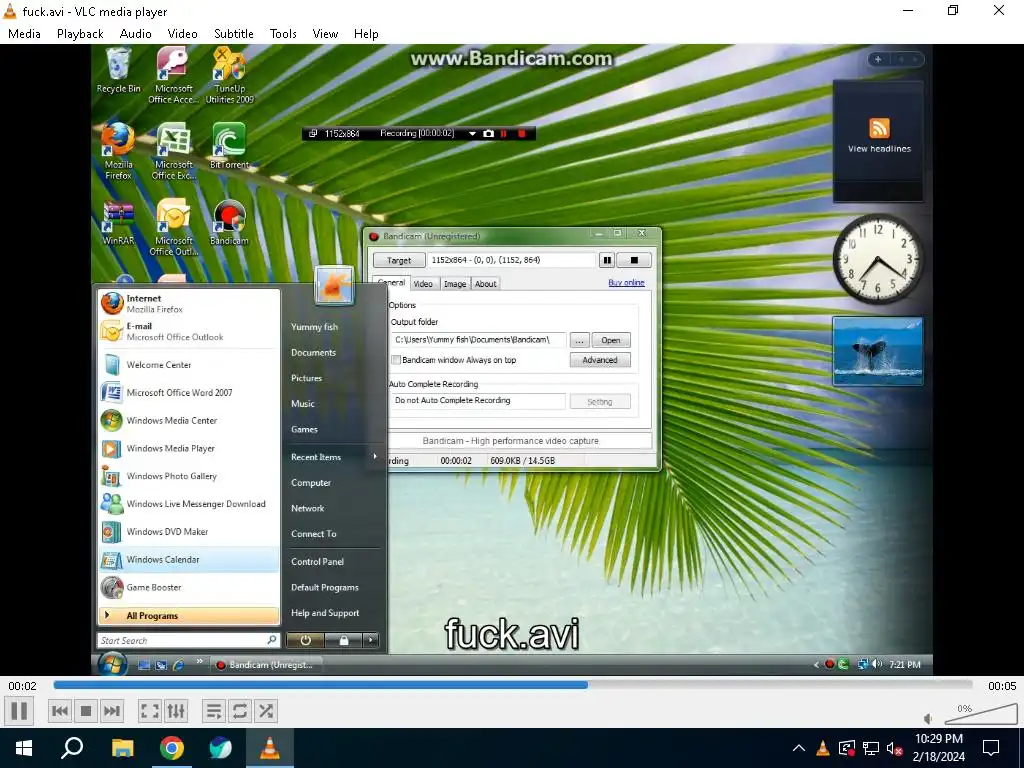Image resolution: width=1024 pixels, height=768 pixels.
Task: Open File Explorer from the taskbar
Action: [122, 748]
